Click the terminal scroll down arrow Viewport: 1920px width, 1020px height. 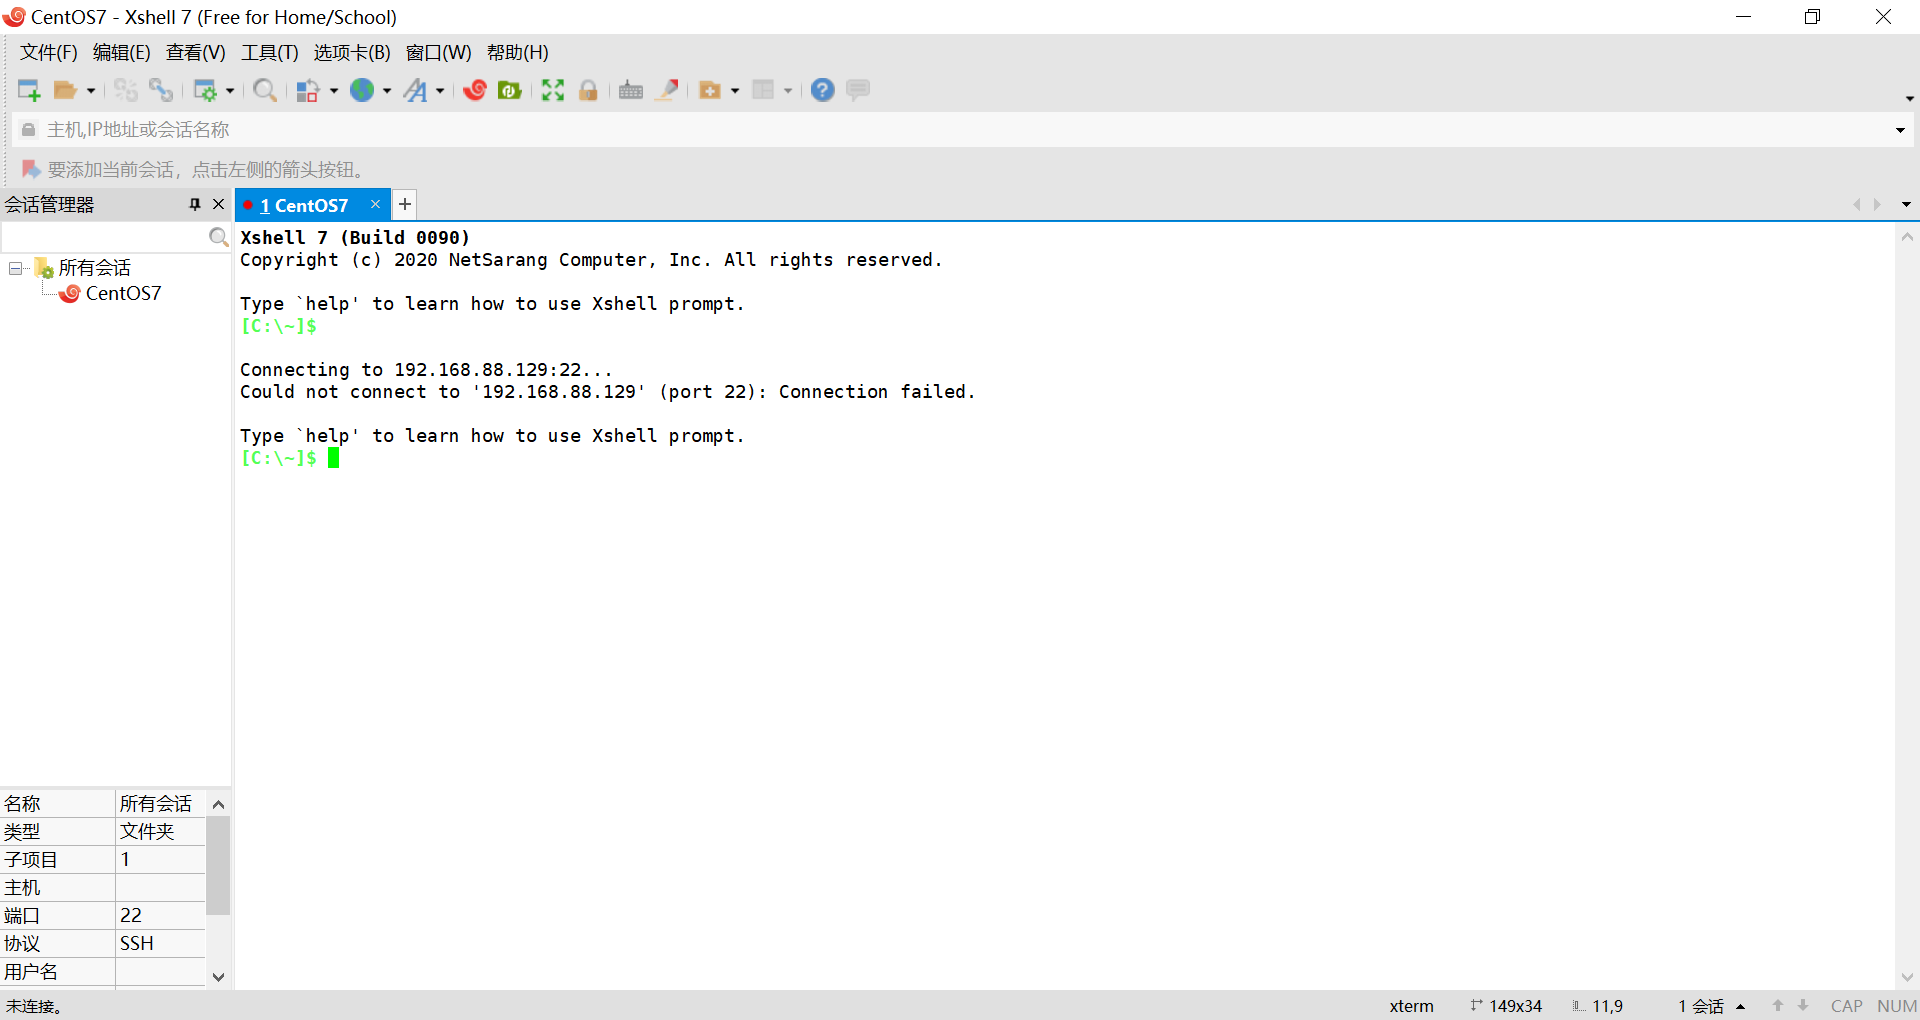coord(1907,977)
